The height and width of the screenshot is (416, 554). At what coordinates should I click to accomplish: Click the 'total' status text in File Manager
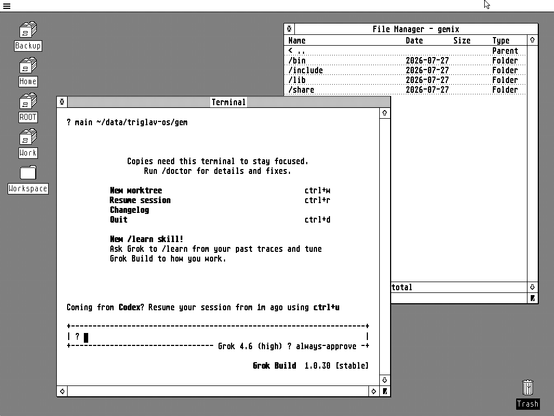coord(402,287)
